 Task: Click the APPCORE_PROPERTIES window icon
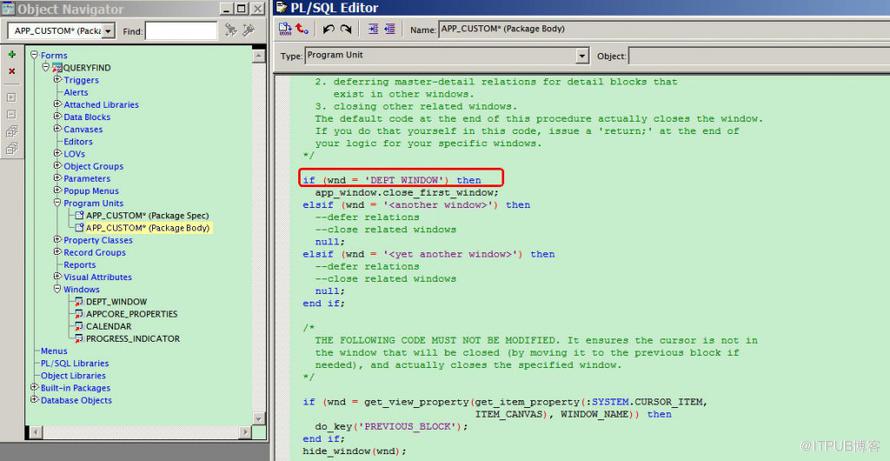[79, 314]
